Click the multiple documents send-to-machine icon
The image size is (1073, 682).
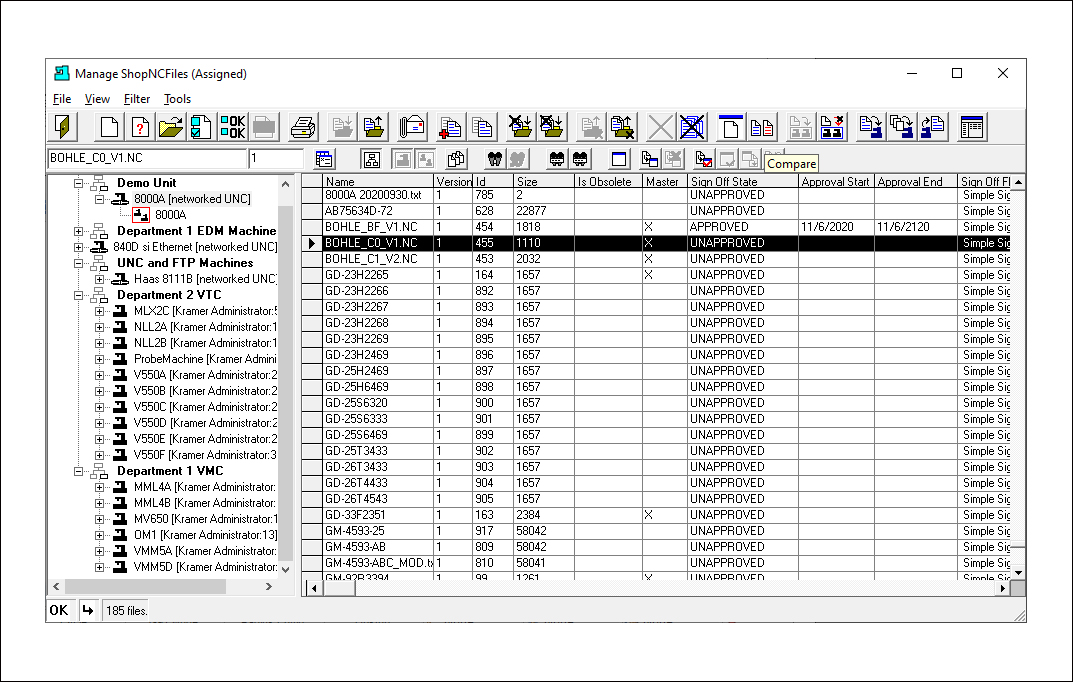point(901,127)
